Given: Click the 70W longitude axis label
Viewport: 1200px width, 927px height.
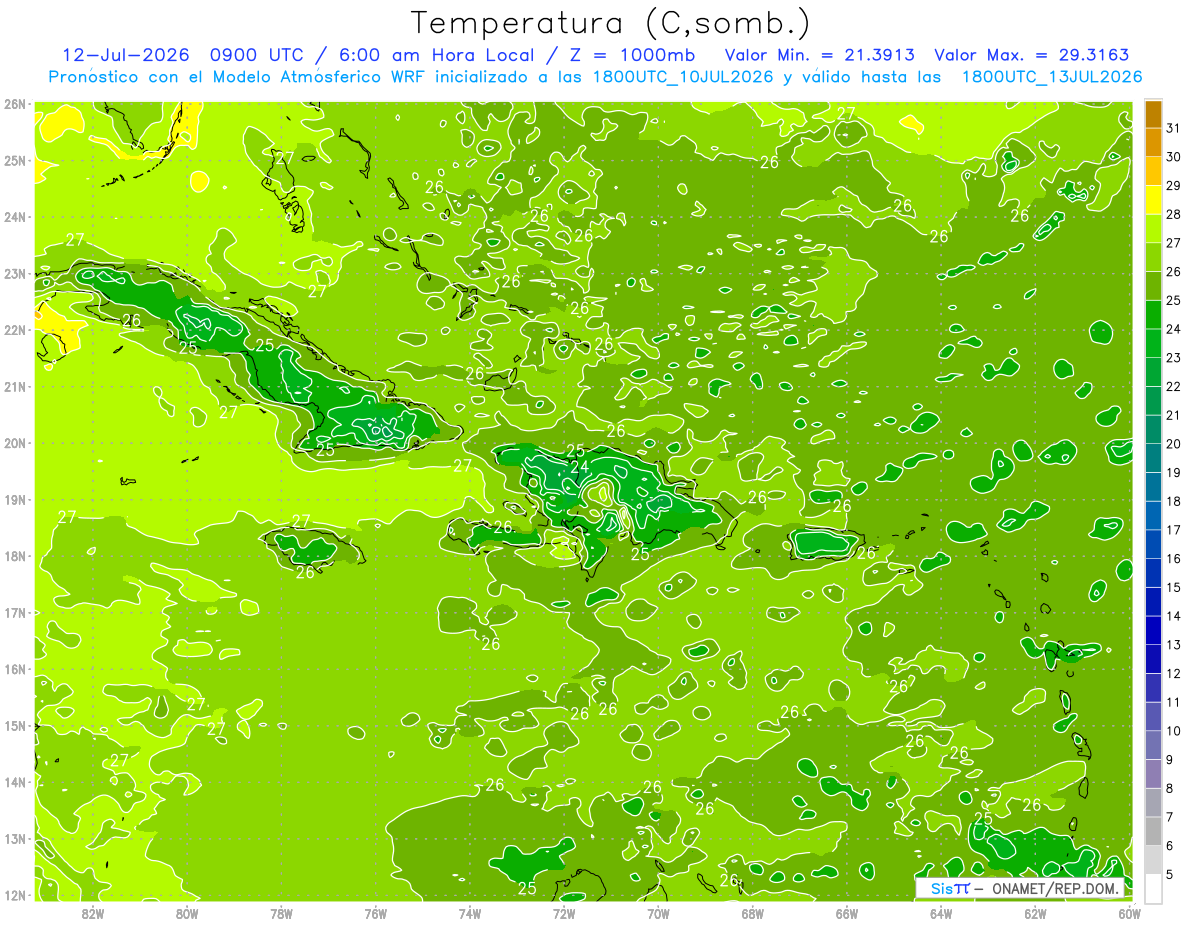Looking at the screenshot, I should pyautogui.click(x=658, y=913).
